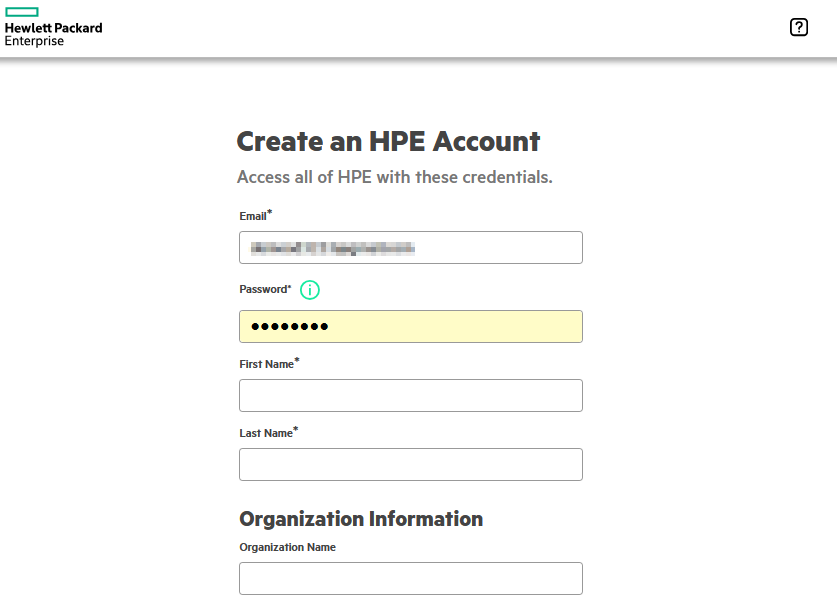Click the blurred email address text
Viewport: 837px width, 602px height.
[x=332, y=248]
